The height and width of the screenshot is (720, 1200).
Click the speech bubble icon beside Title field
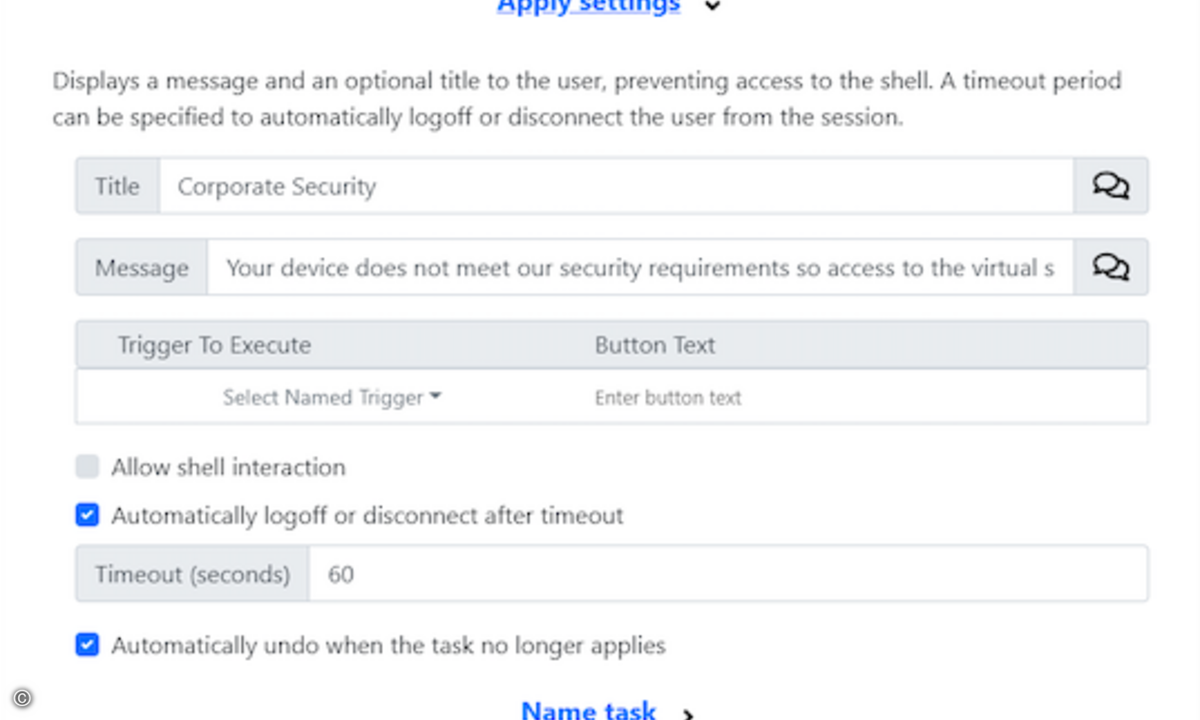point(1111,186)
